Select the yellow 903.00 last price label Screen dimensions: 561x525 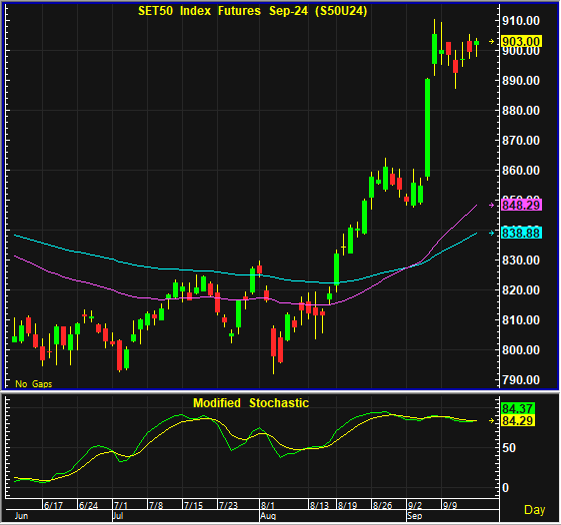coord(521,41)
